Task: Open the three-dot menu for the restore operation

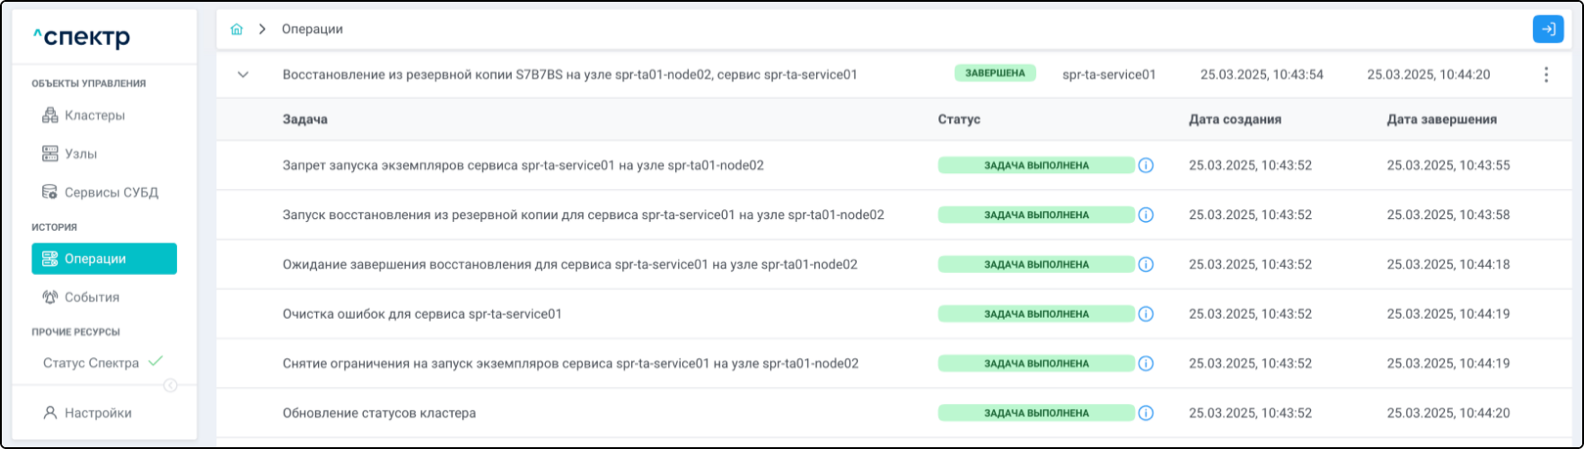Action: (x=1546, y=75)
